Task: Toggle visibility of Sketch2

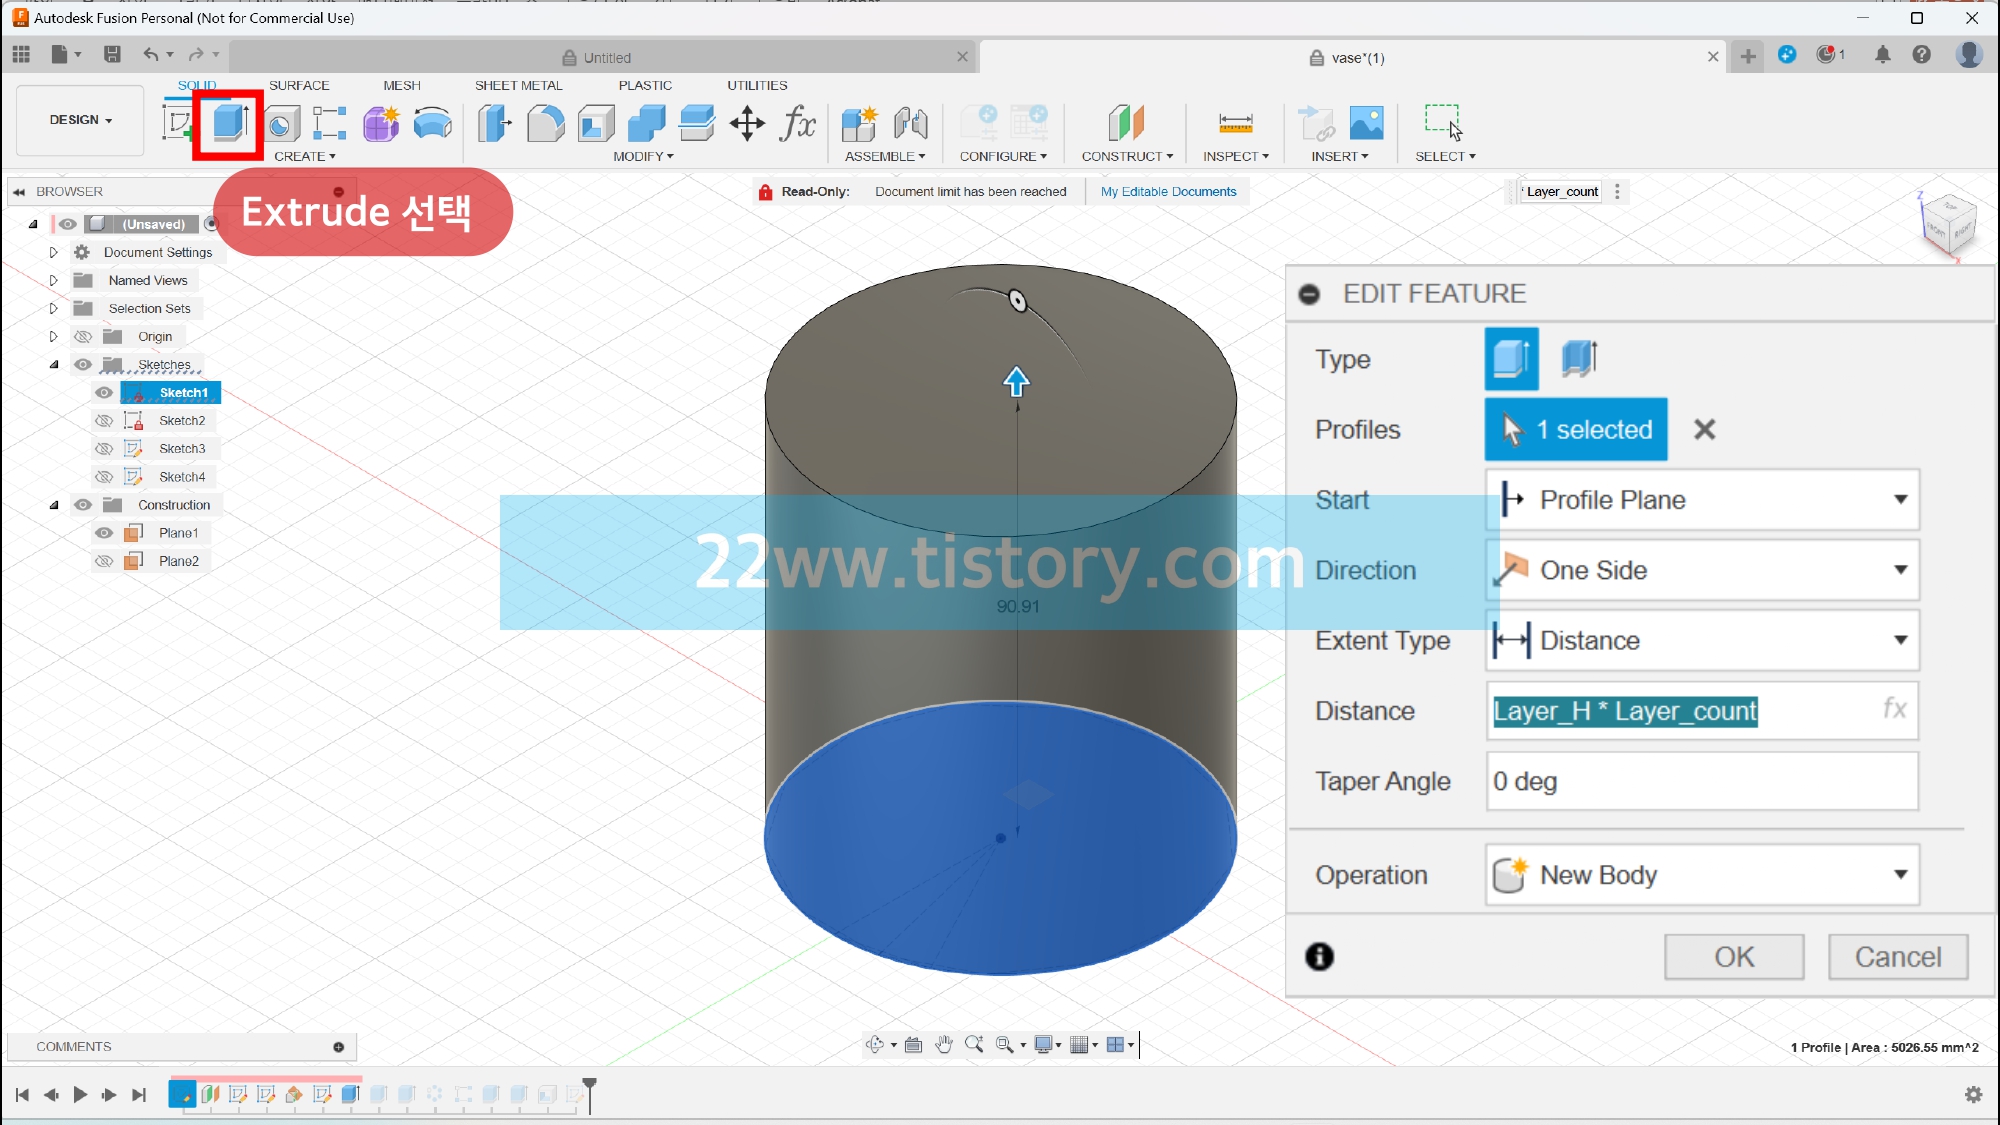Action: point(104,421)
